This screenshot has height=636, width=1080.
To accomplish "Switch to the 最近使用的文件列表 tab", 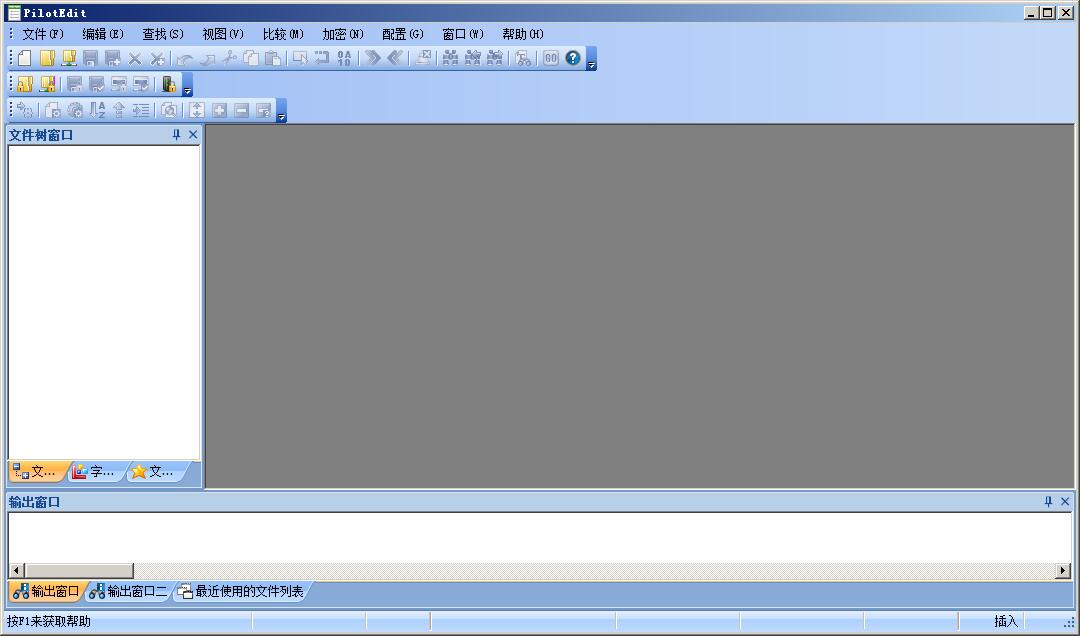I will click(x=241, y=591).
